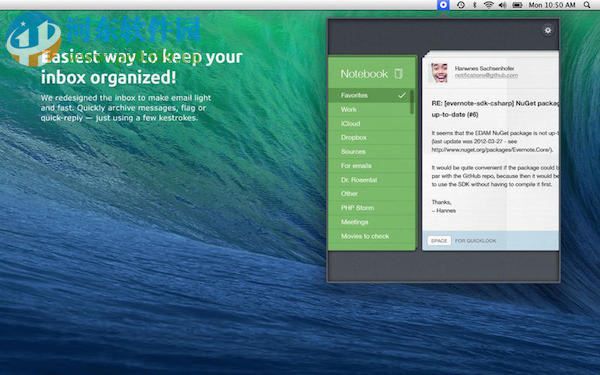The height and width of the screenshot is (375, 600).
Task: Click the battery status icon
Action: pyautogui.click(x=517, y=5)
